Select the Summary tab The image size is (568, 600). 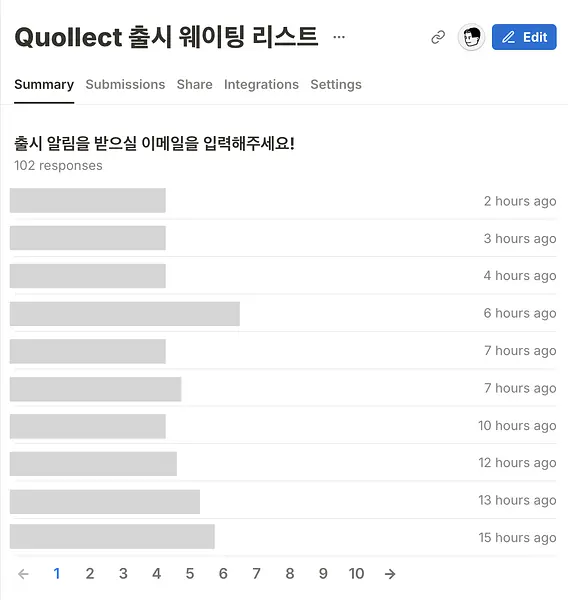click(44, 84)
